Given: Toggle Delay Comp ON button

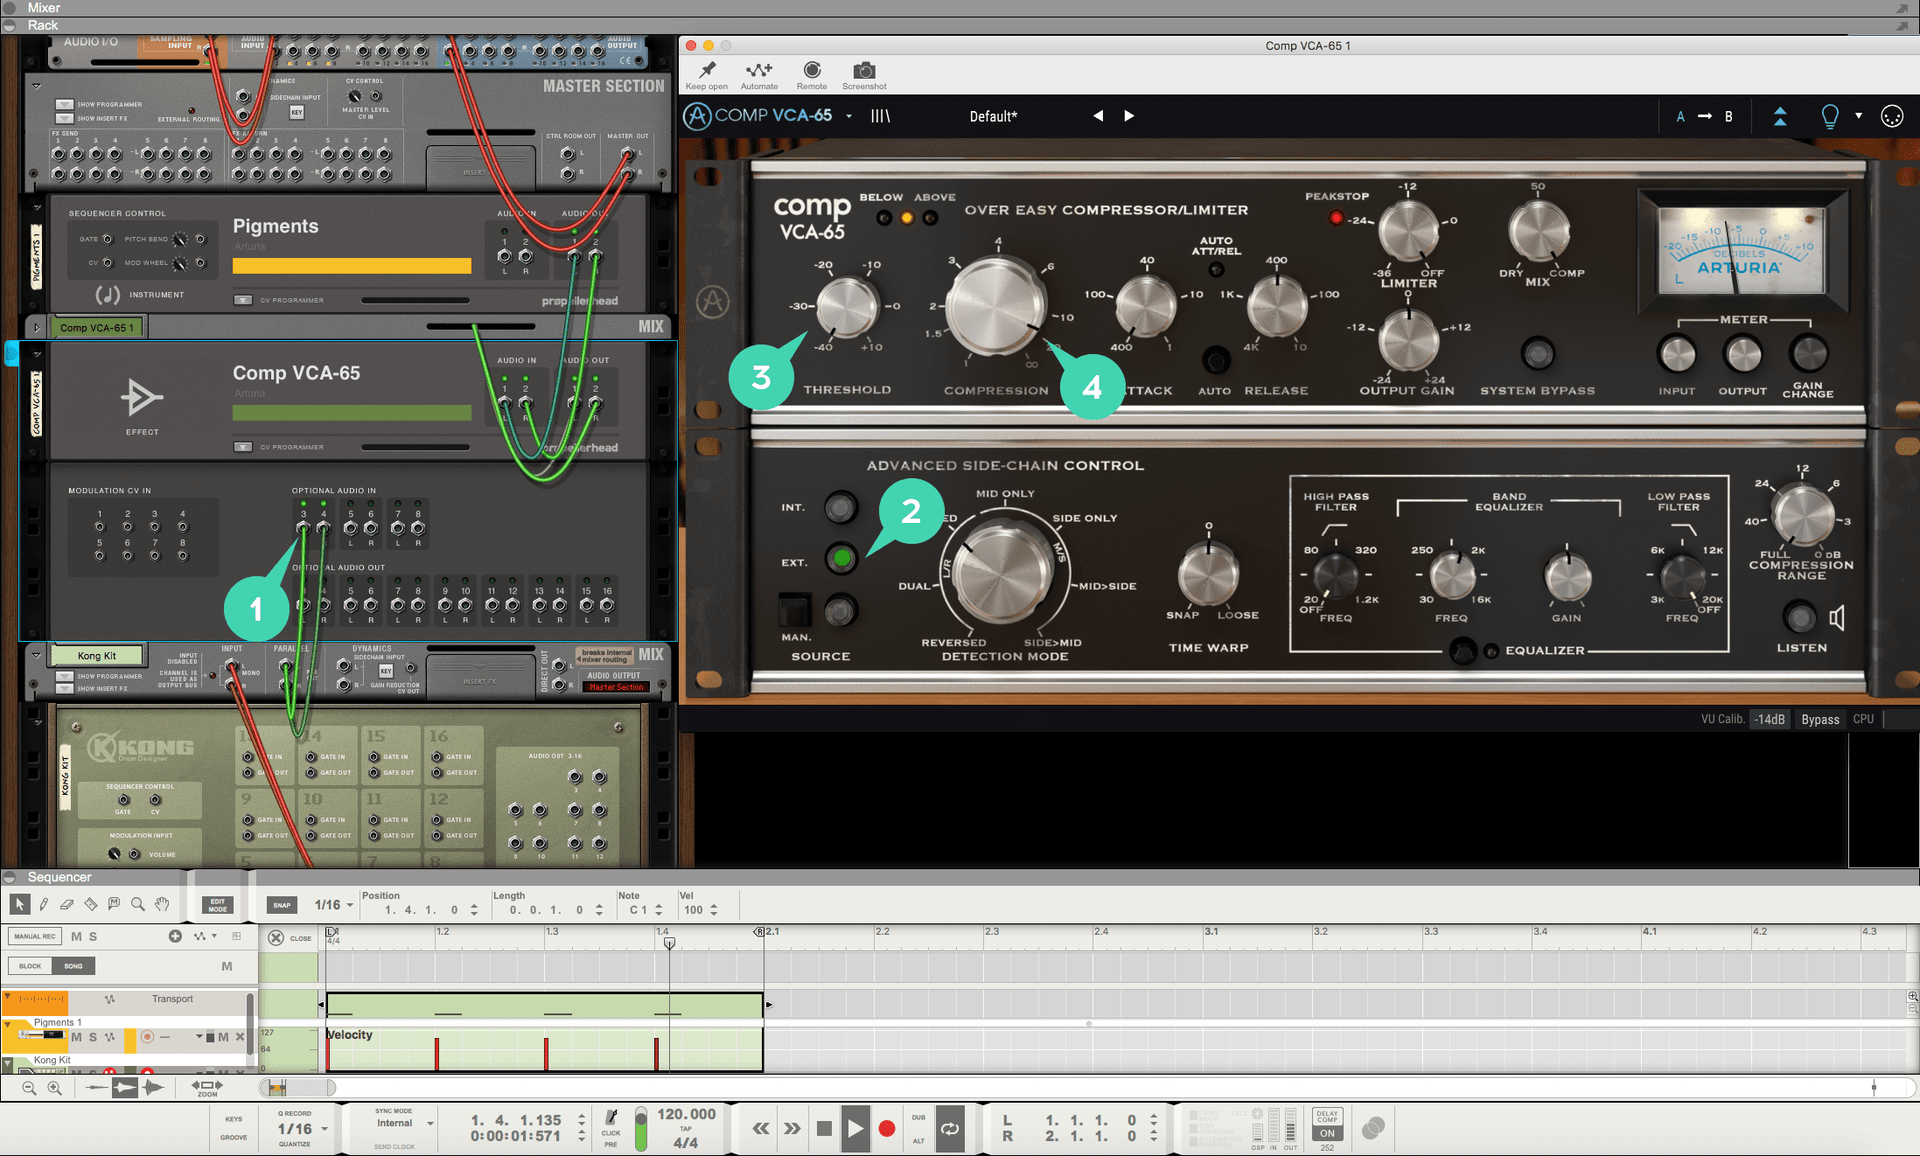Looking at the screenshot, I should point(1327,1134).
